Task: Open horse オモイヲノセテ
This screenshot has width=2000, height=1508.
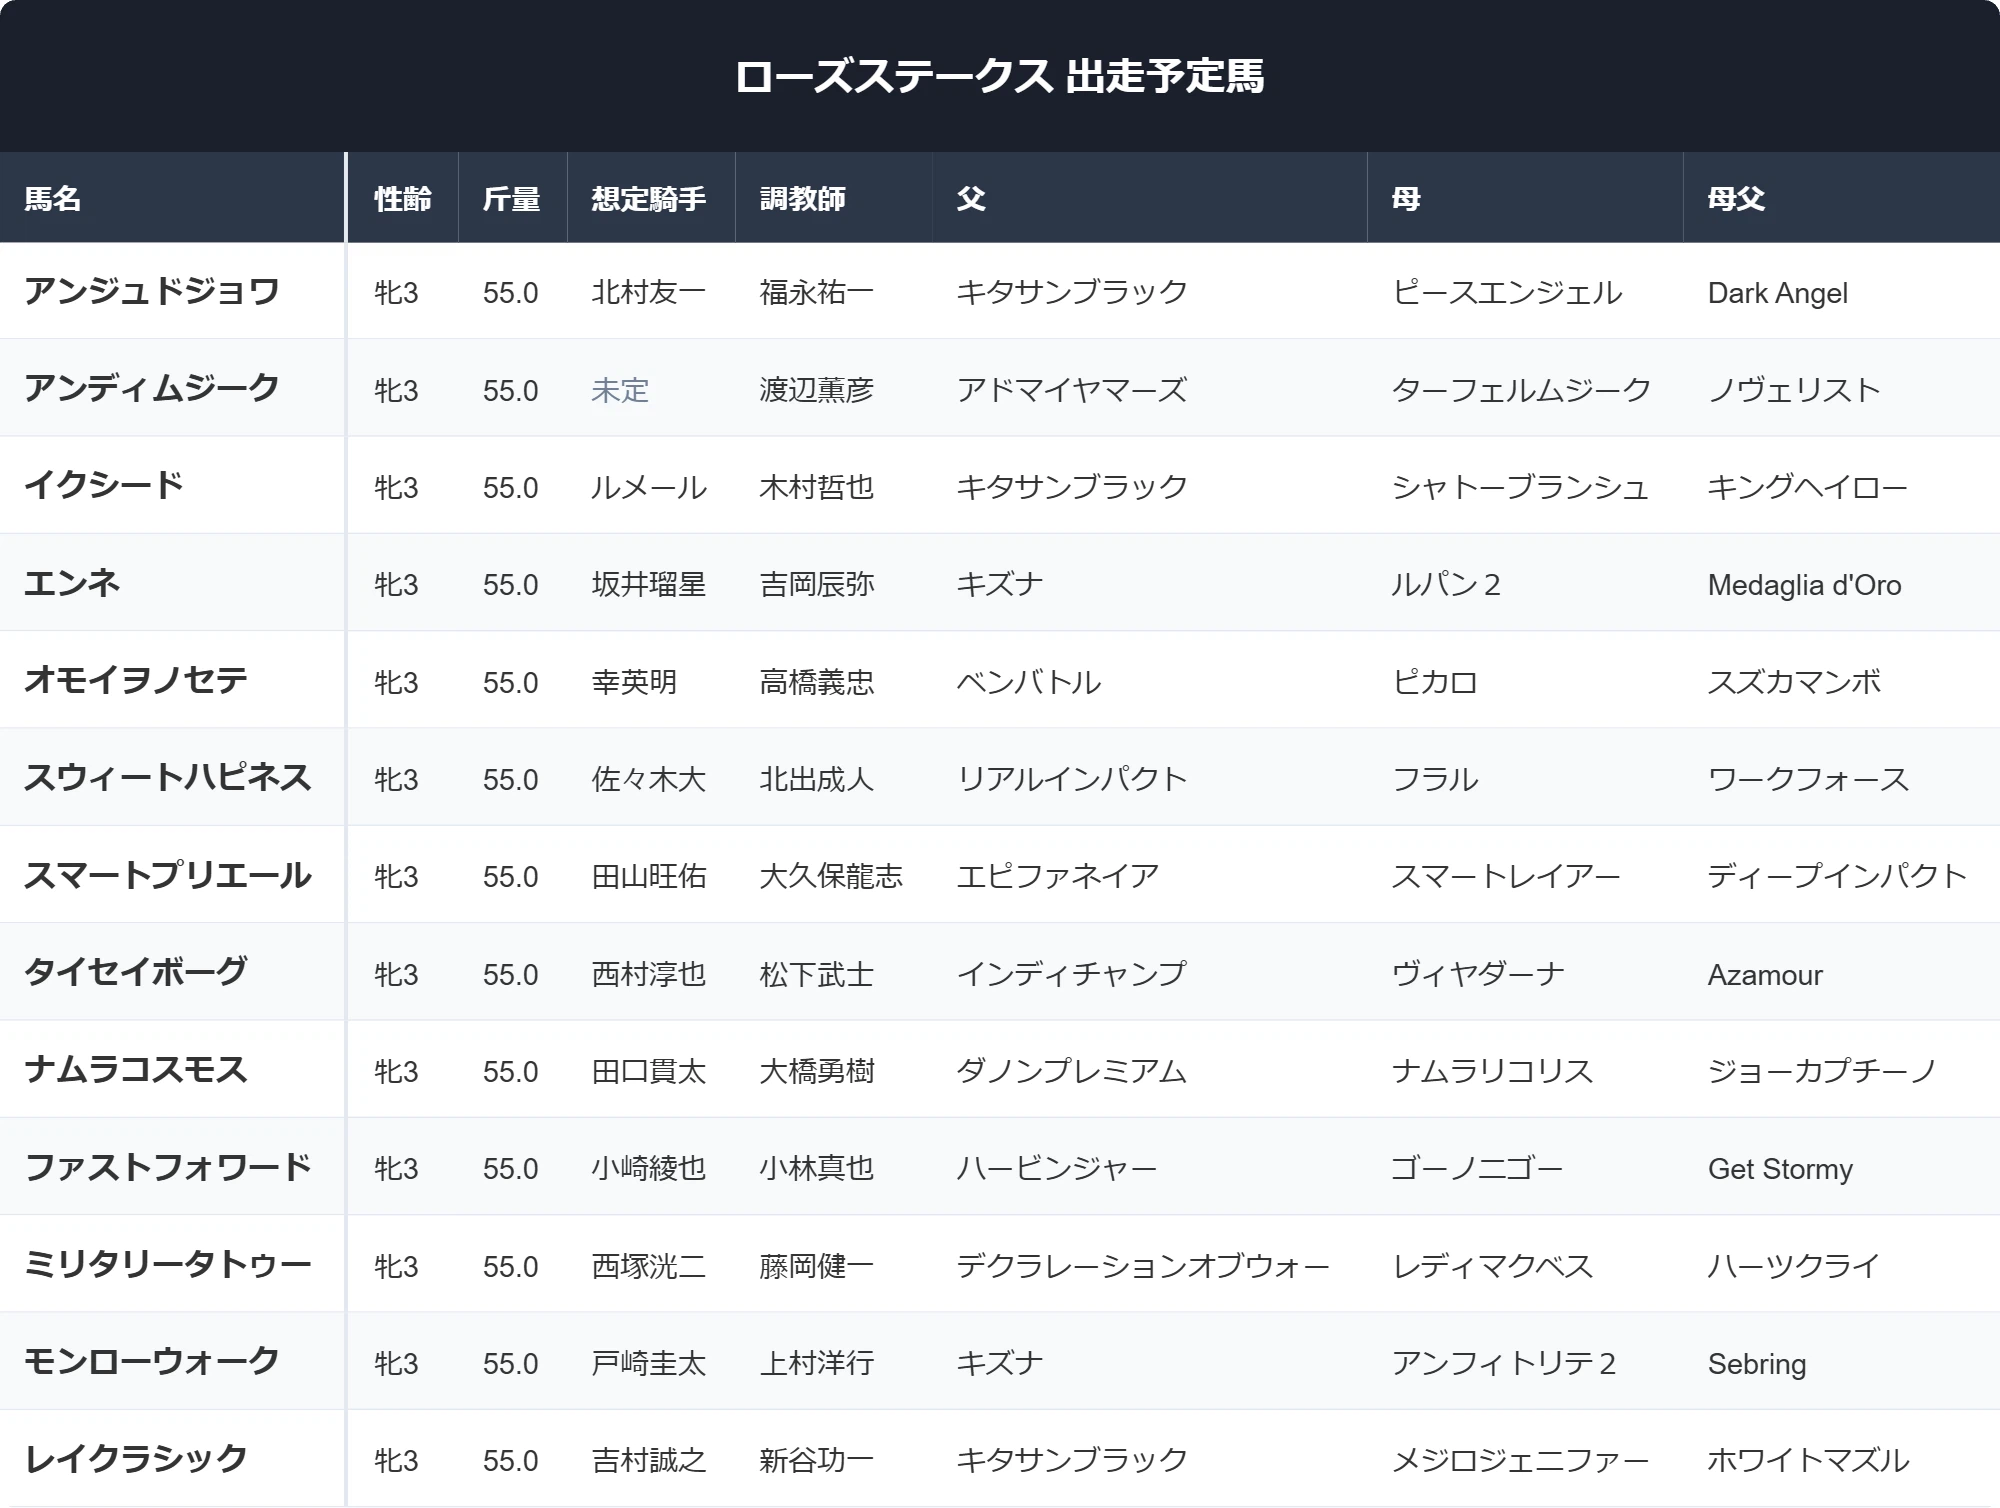Action: click(x=136, y=680)
